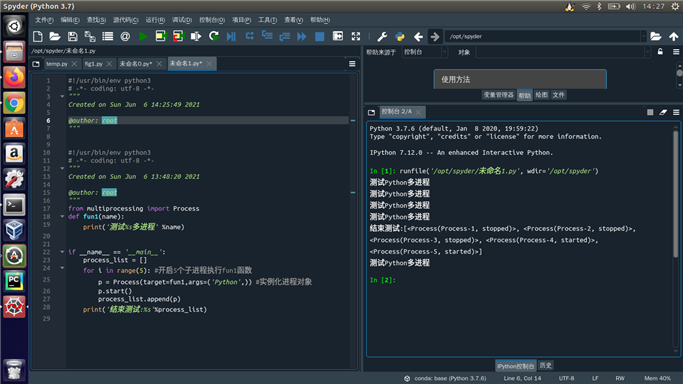Open the PYTHONPATH manager
This screenshot has height=384, width=683.
click(x=399, y=37)
